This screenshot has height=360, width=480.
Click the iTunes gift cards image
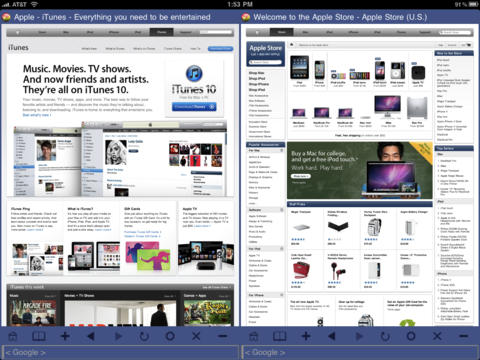coord(148,256)
